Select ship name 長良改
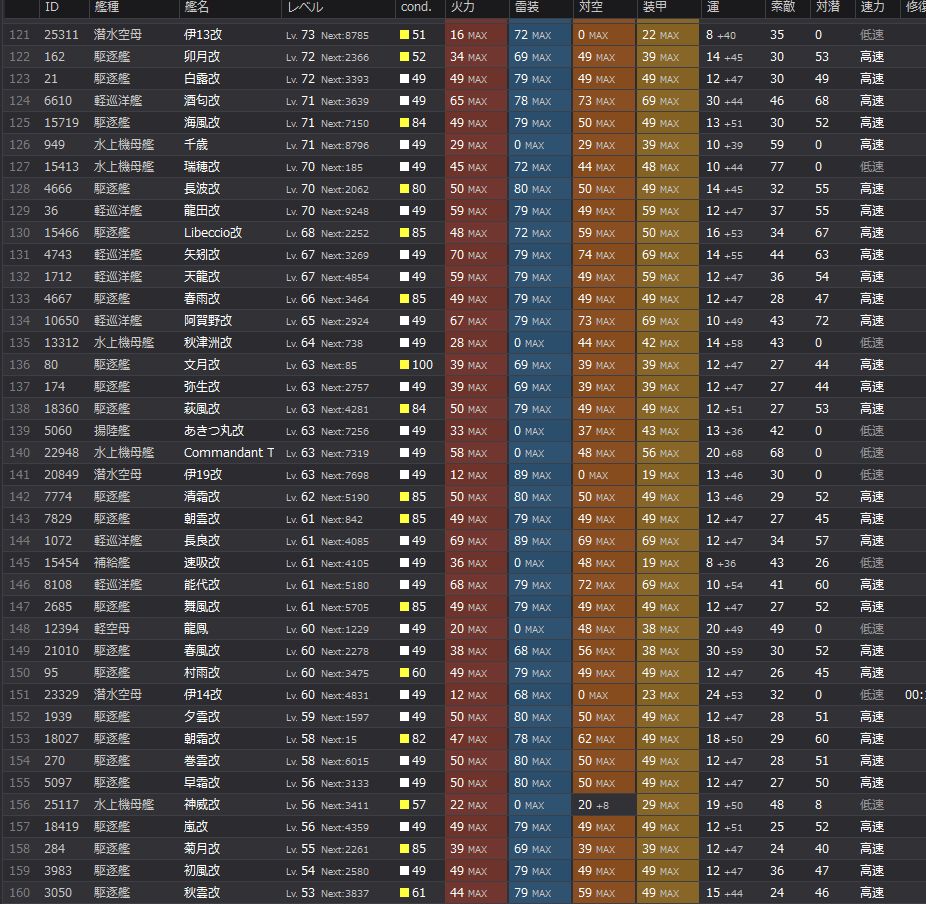Image resolution: width=926 pixels, height=904 pixels. click(202, 541)
